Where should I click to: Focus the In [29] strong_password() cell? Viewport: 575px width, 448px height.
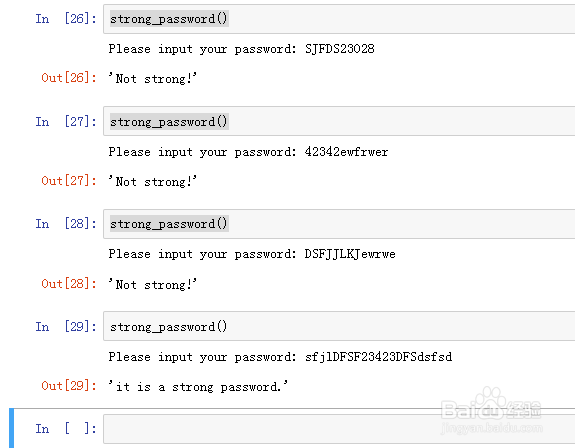pyautogui.click(x=339, y=326)
